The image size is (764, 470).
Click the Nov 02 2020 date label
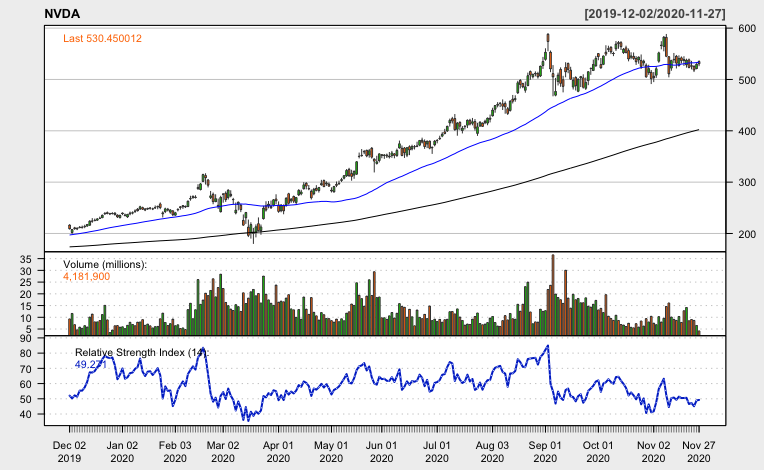point(653,451)
